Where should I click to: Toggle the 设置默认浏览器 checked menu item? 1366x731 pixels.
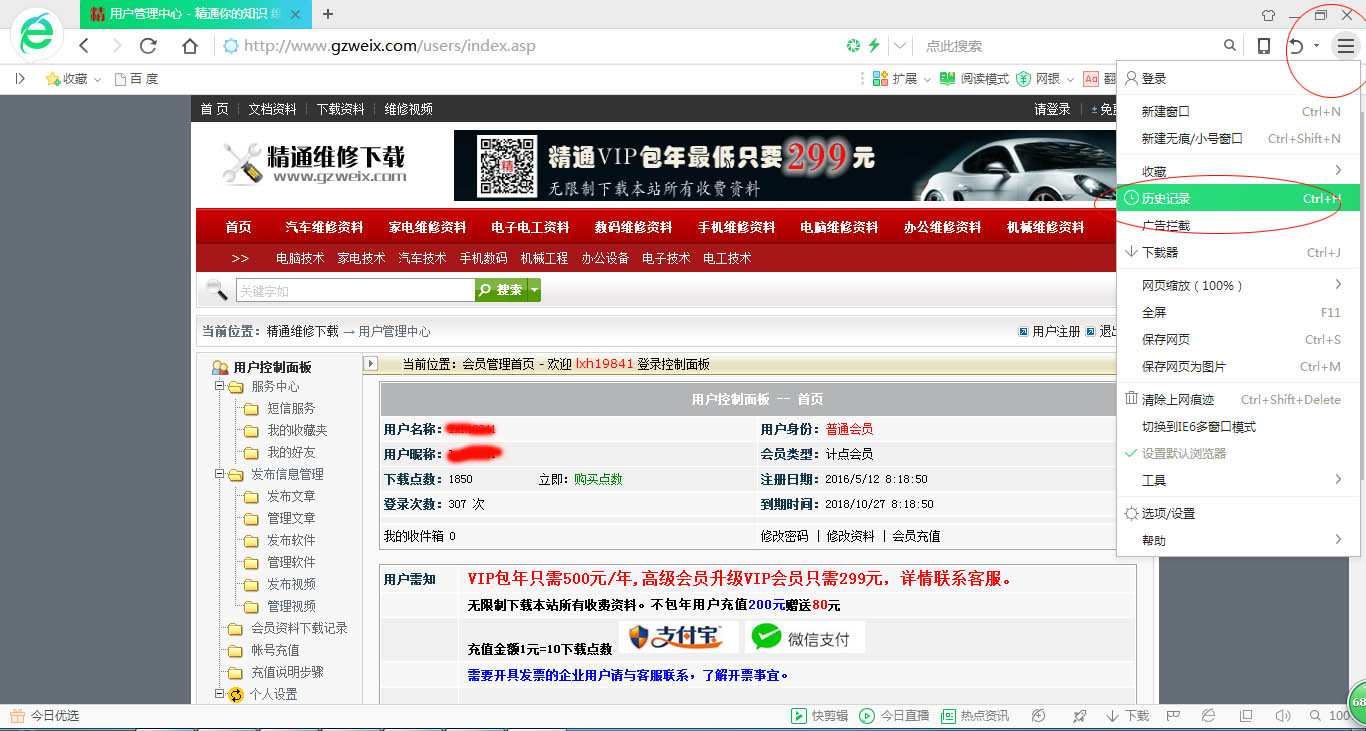(x=1183, y=454)
